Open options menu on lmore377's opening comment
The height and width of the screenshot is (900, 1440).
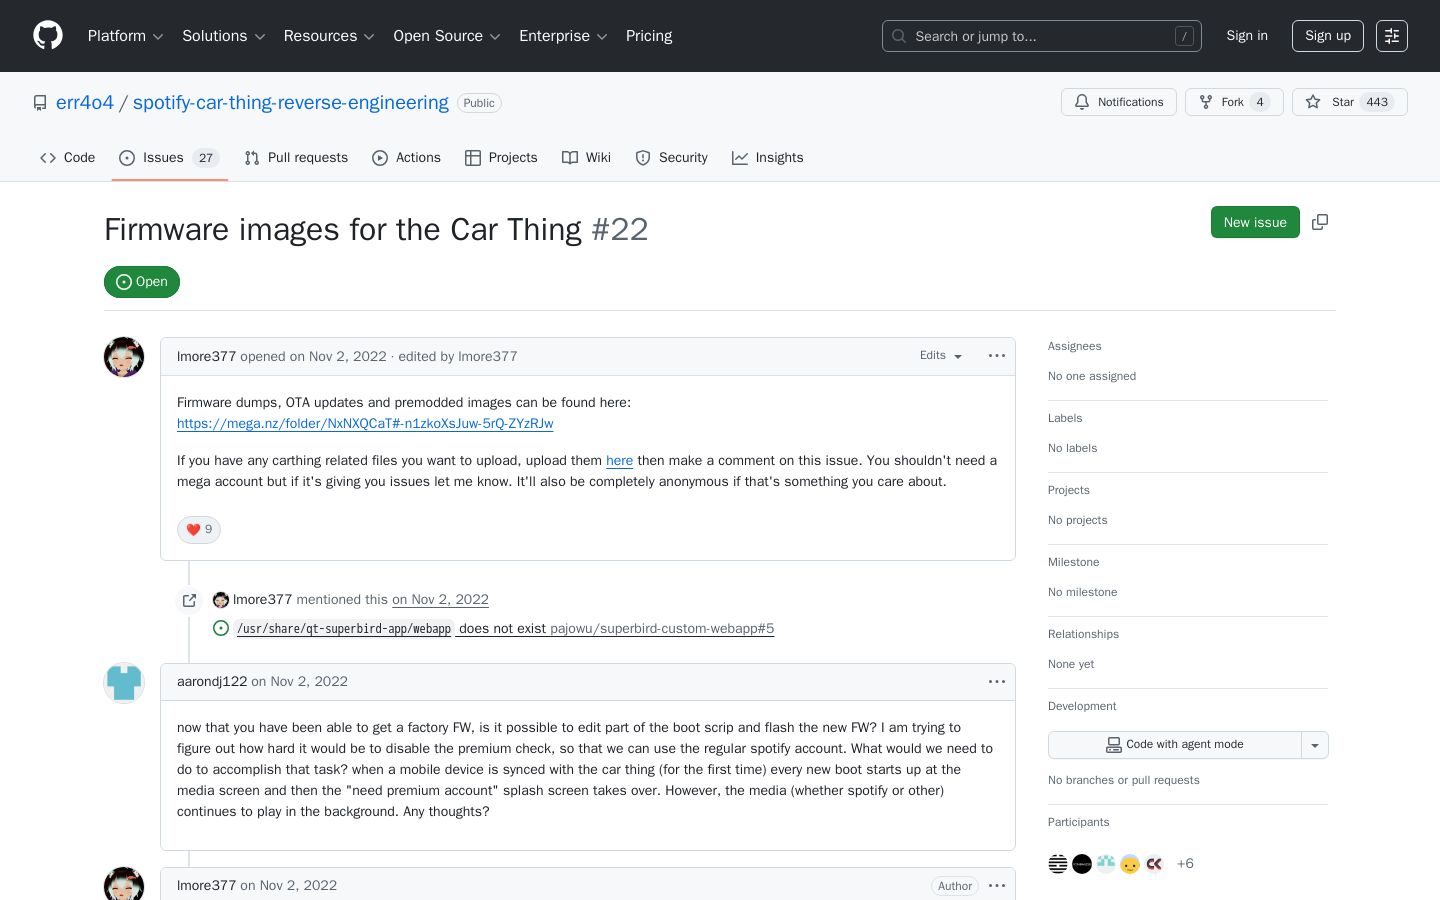(997, 356)
